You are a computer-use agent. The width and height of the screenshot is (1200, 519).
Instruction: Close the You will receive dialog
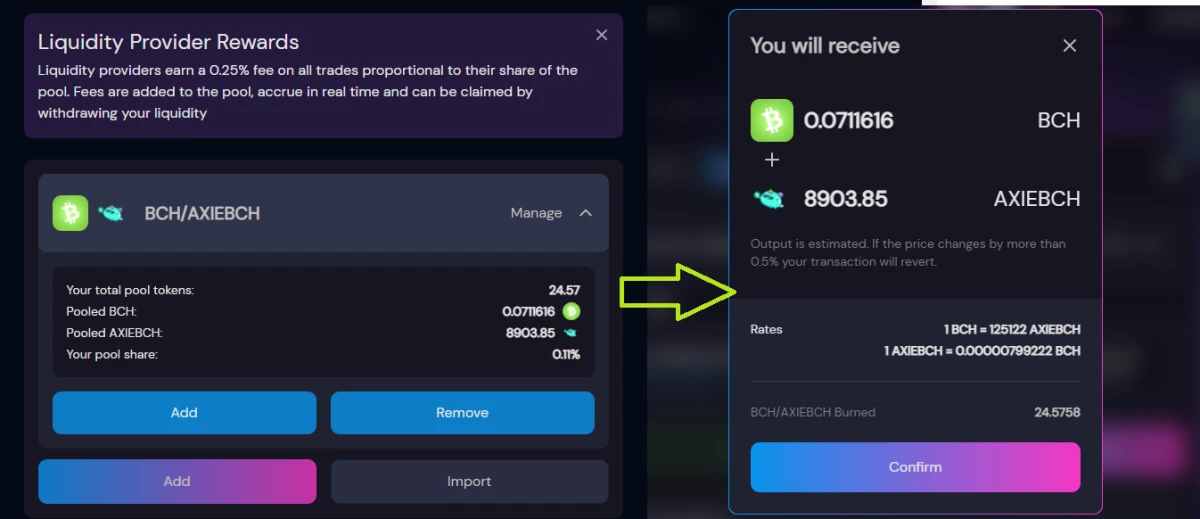coord(1069,46)
